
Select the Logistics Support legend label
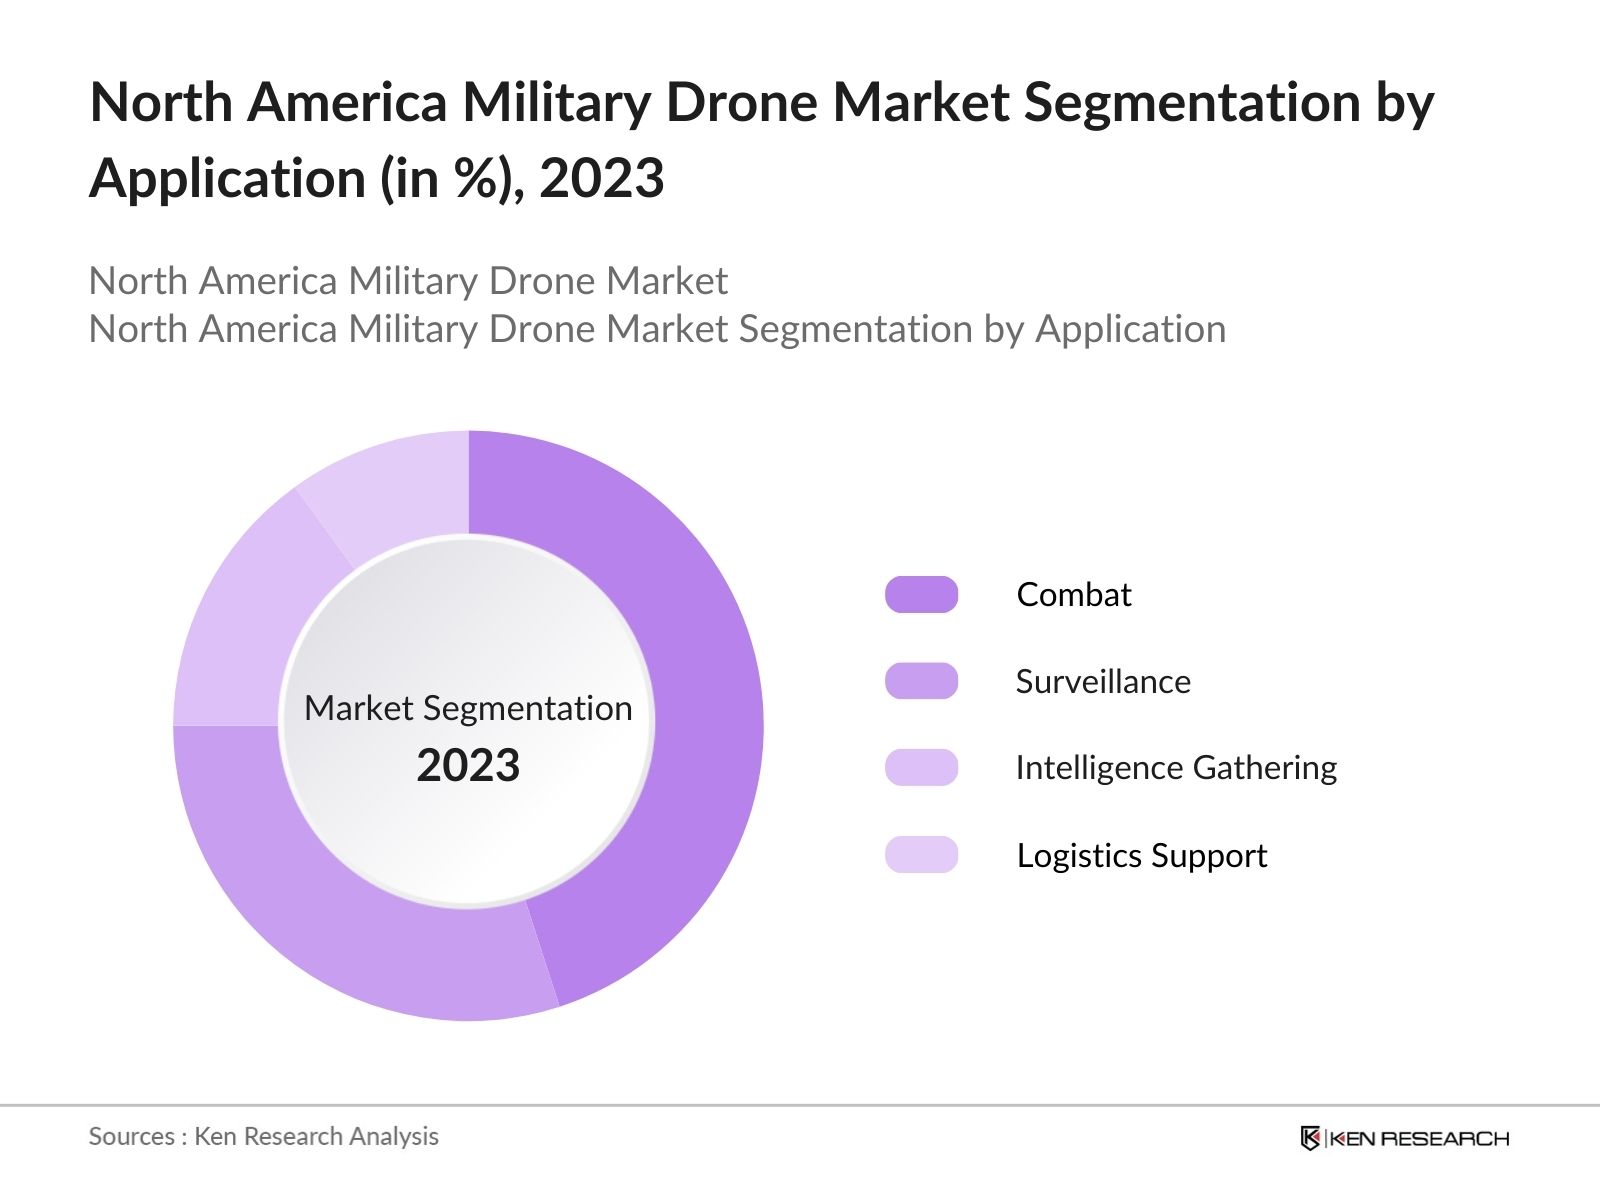[x=1141, y=855]
